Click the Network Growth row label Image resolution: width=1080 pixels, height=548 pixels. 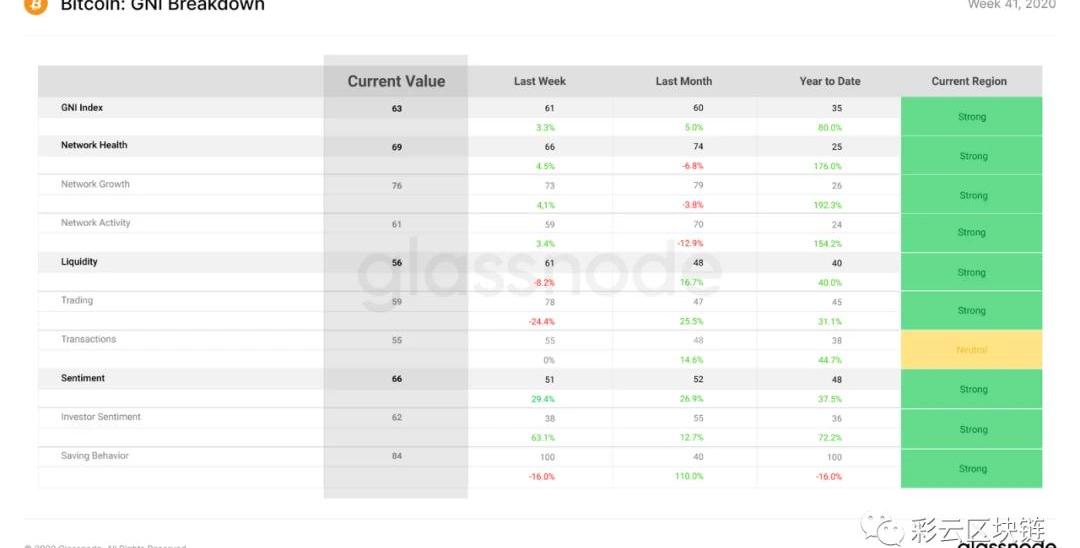(x=95, y=184)
